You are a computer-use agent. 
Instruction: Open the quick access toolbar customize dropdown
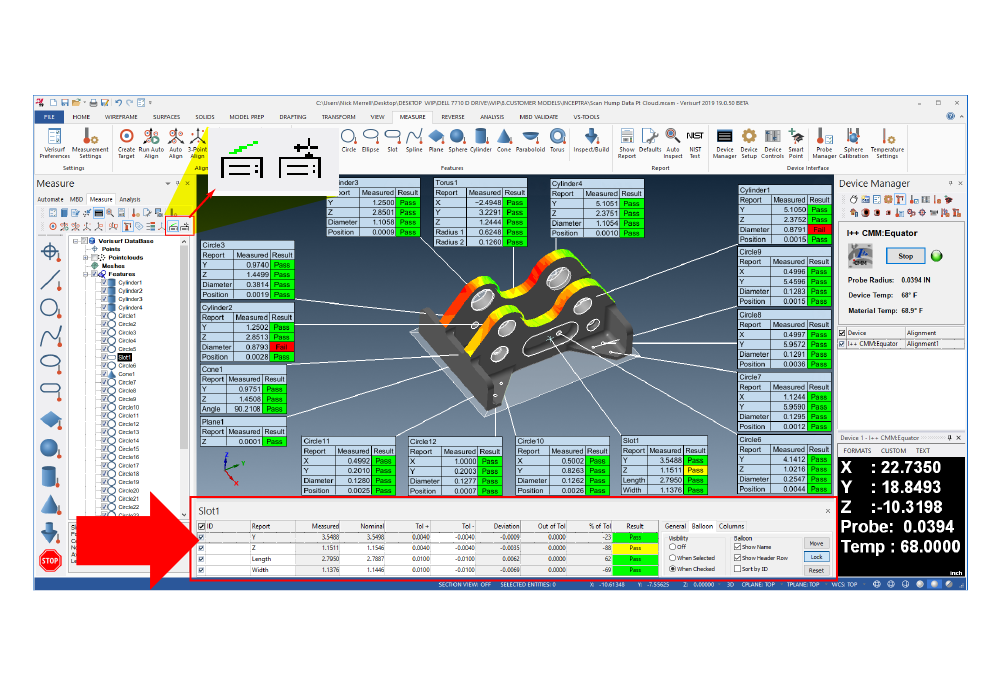(151, 103)
